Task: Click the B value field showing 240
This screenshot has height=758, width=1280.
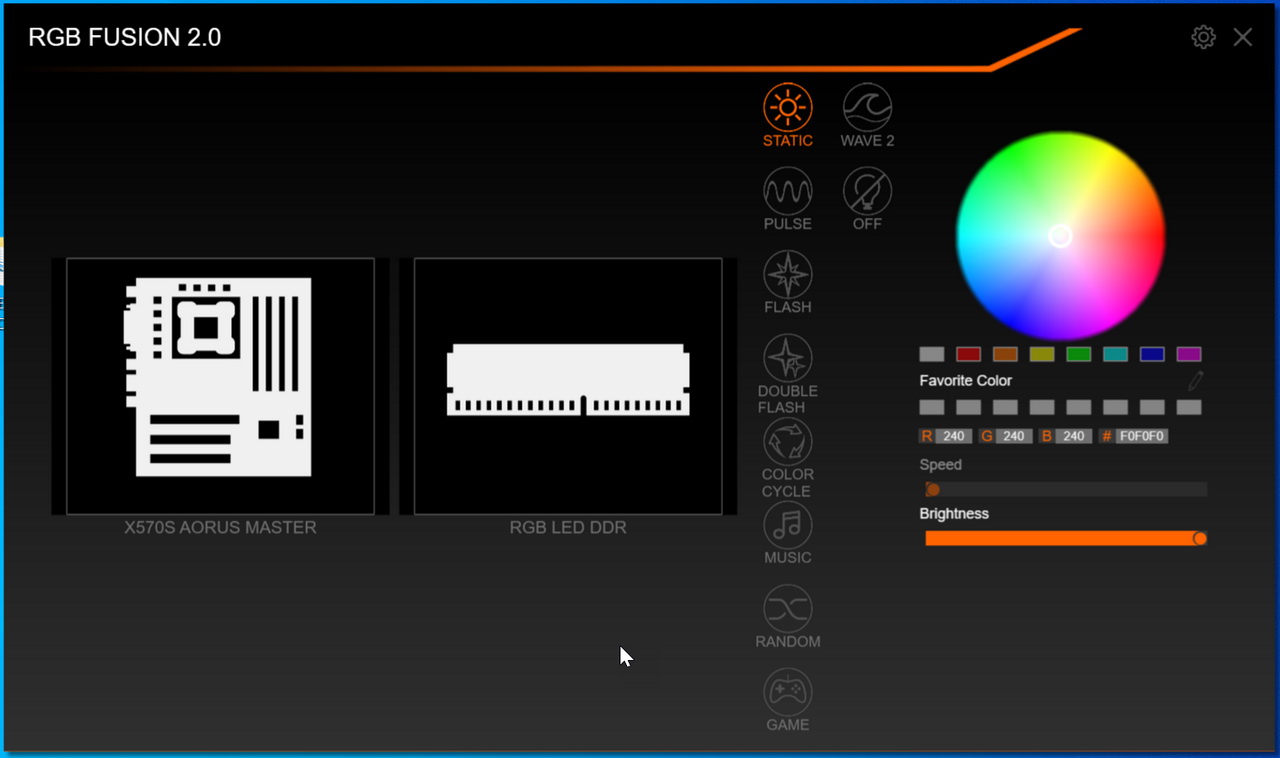Action: [1074, 436]
